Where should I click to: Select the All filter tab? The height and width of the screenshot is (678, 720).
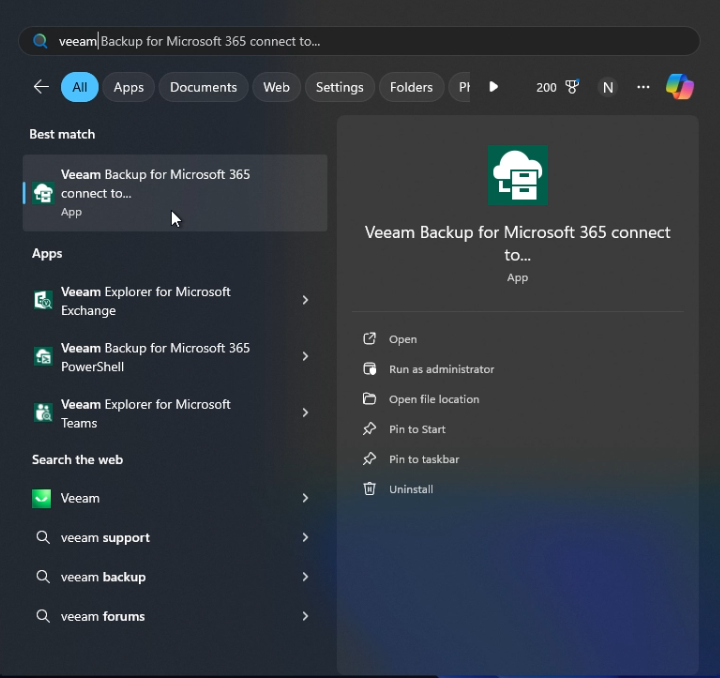(79, 87)
